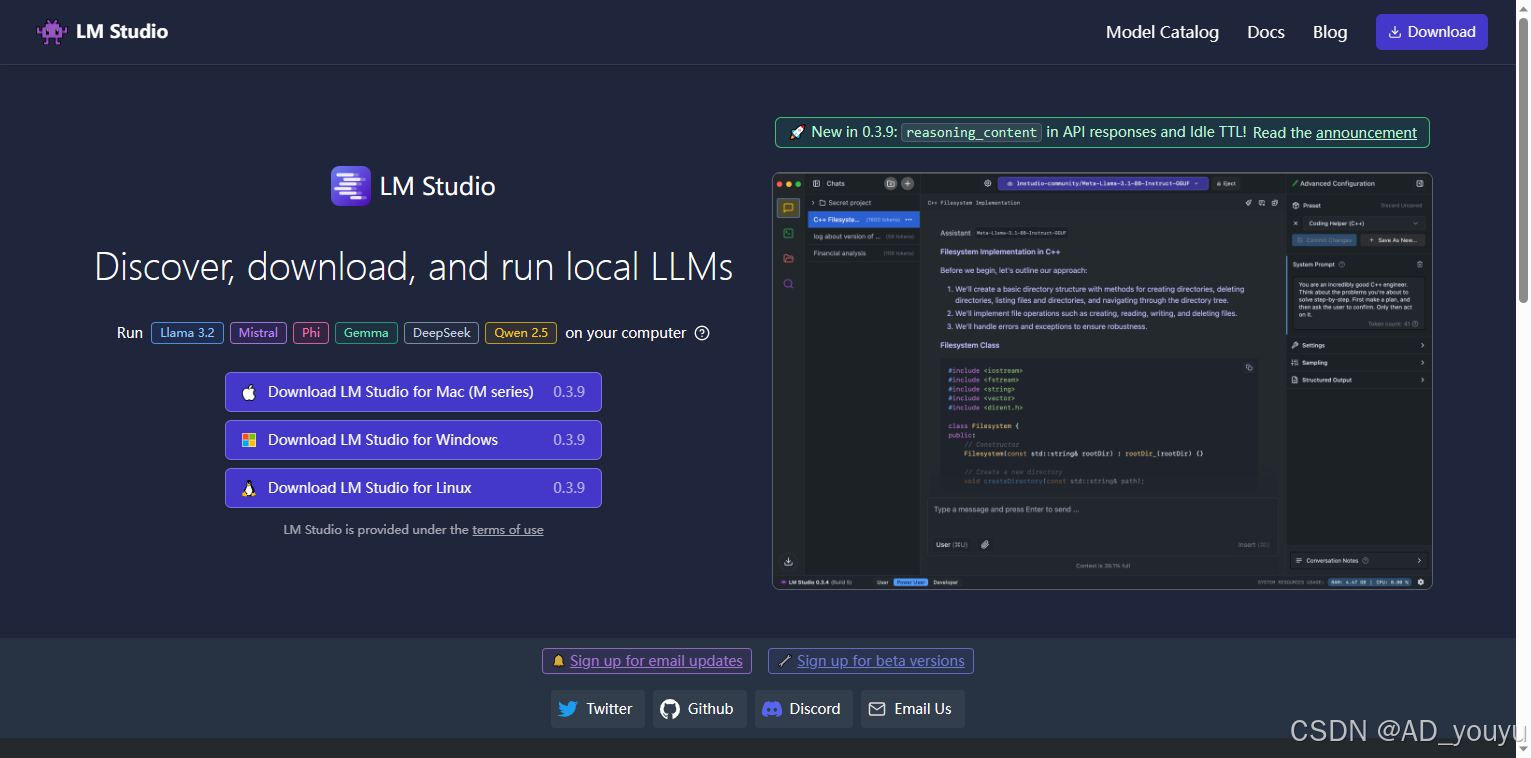
Task: Click the settings gear in preview status bar
Action: point(1420,582)
